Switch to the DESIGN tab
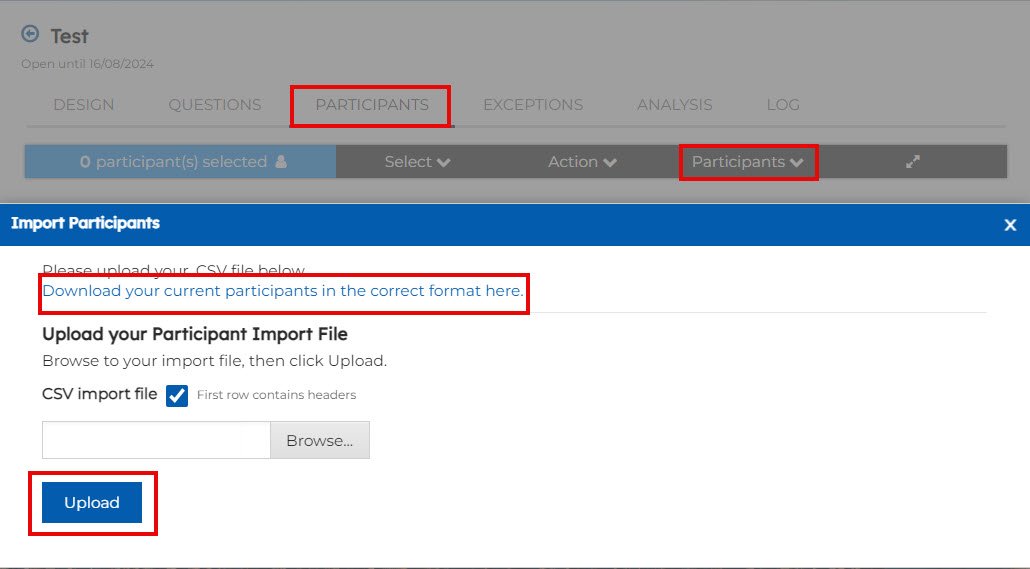Screen dimensions: 1030x569 point(84,105)
